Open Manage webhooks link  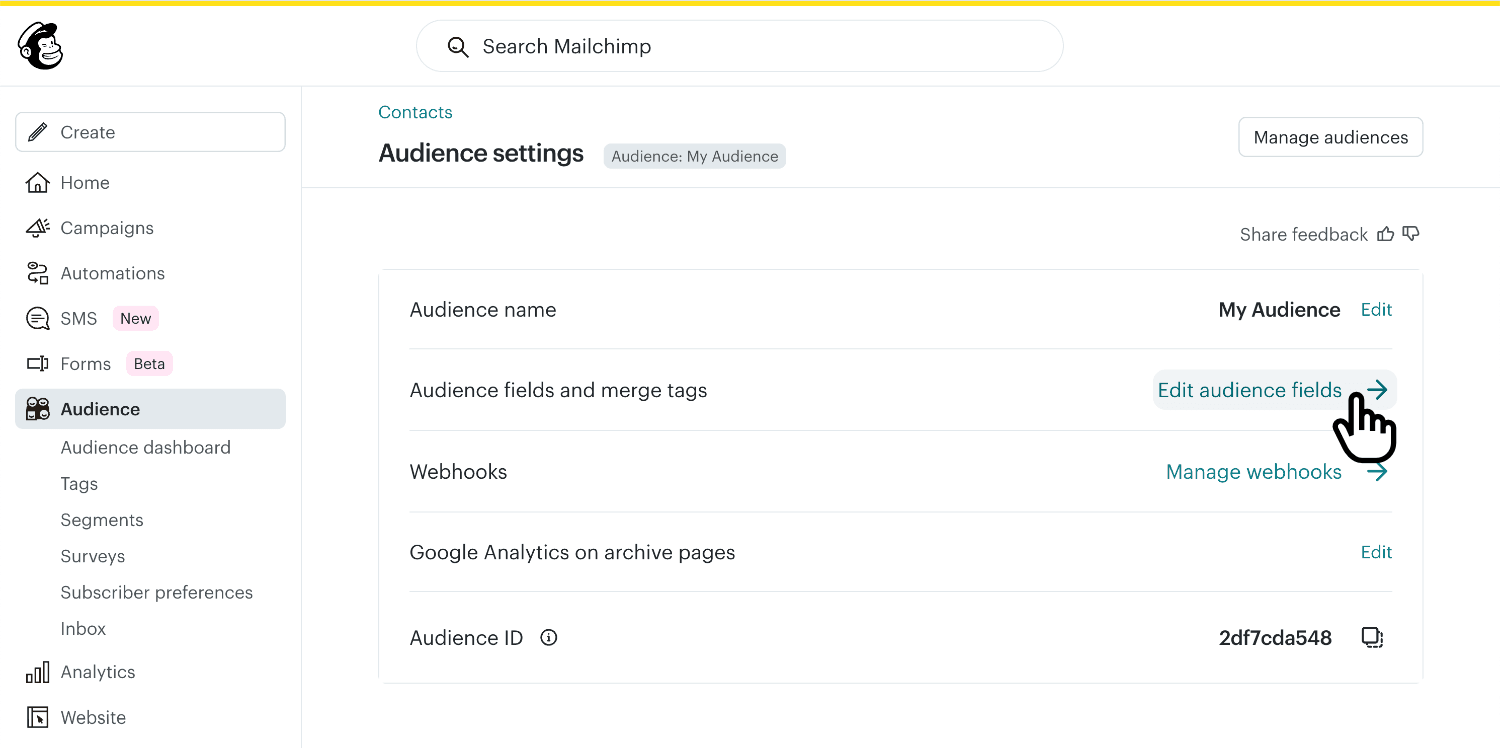click(x=1254, y=472)
